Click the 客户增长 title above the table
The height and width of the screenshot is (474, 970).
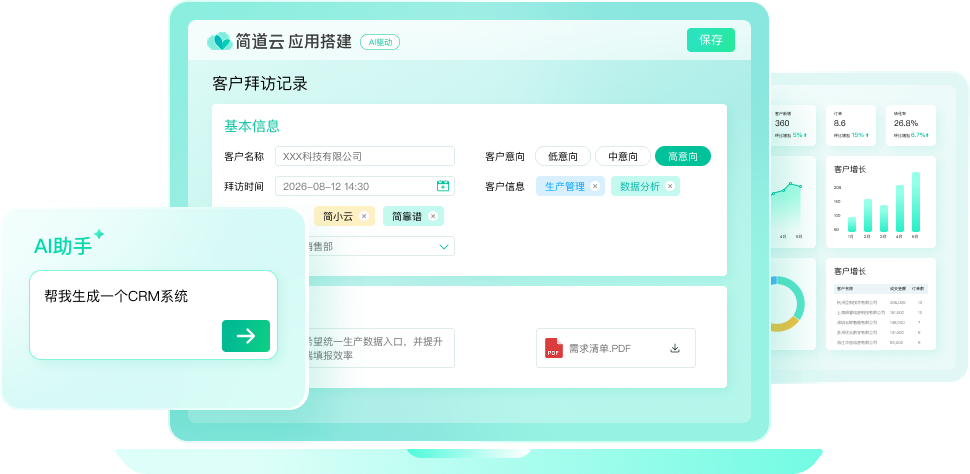coord(849,271)
